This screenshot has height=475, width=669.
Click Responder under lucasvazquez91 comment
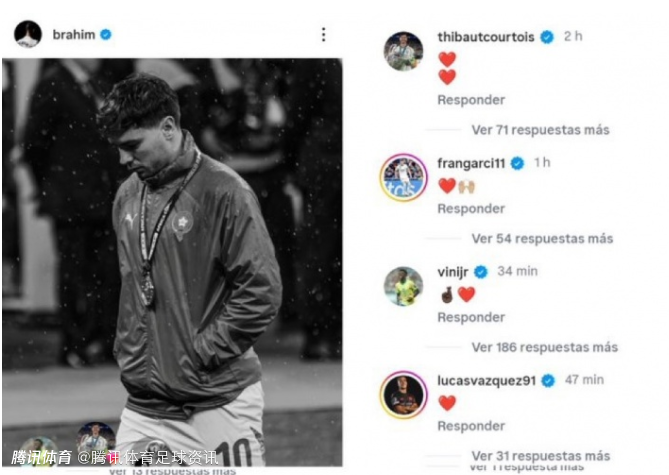click(x=471, y=426)
